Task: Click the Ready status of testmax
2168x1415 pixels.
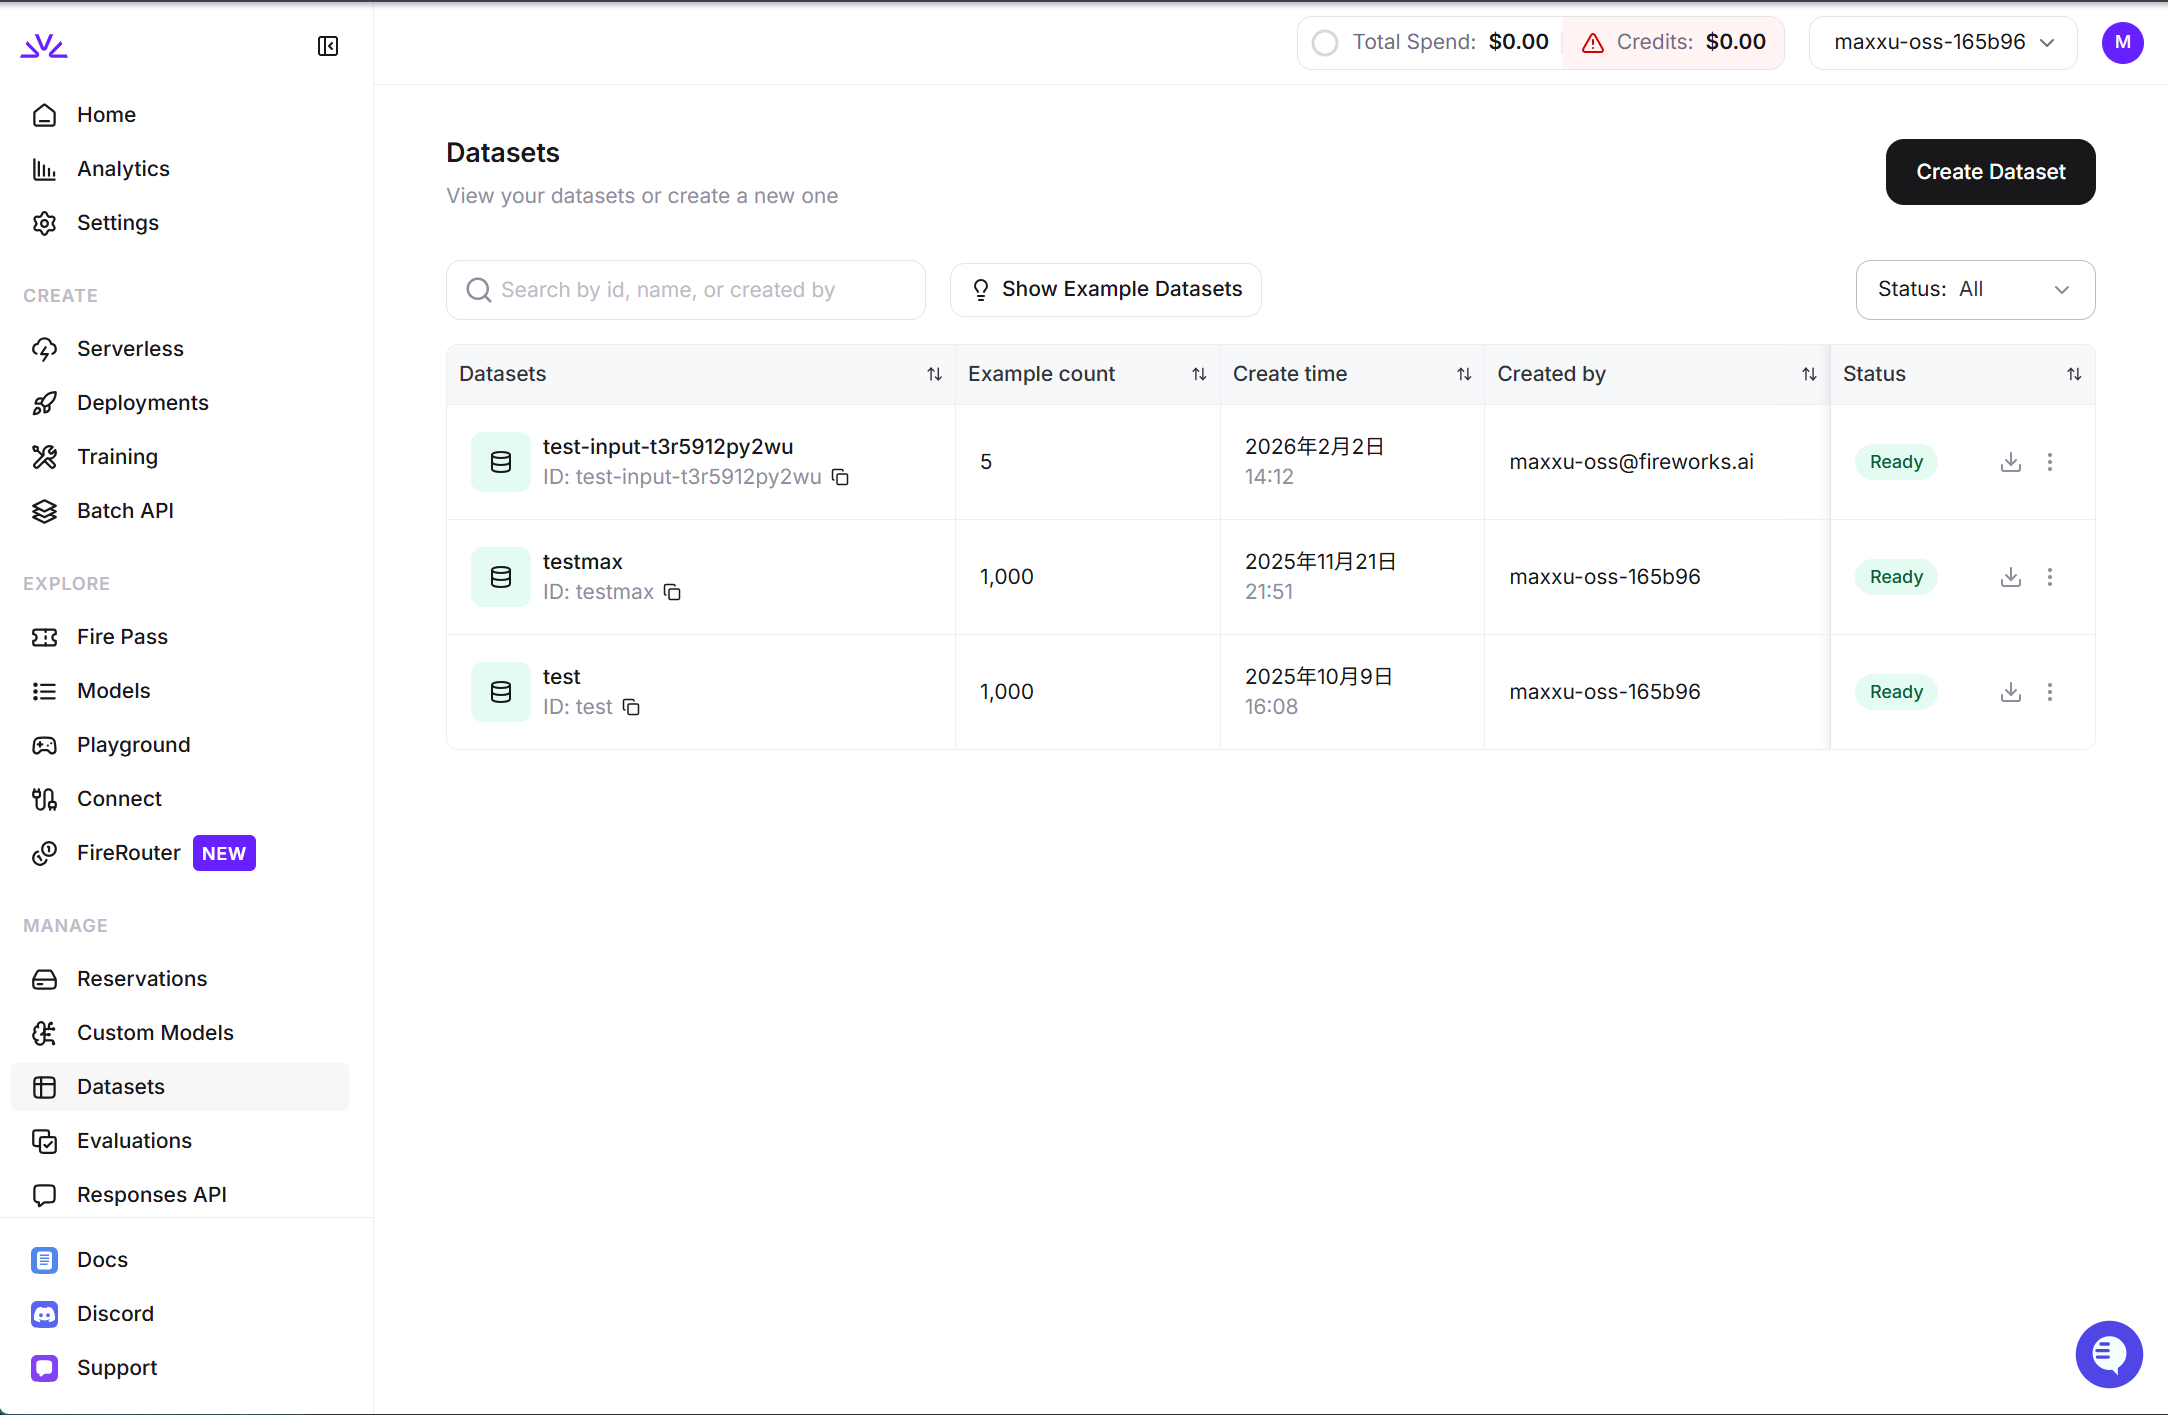Action: click(1896, 577)
